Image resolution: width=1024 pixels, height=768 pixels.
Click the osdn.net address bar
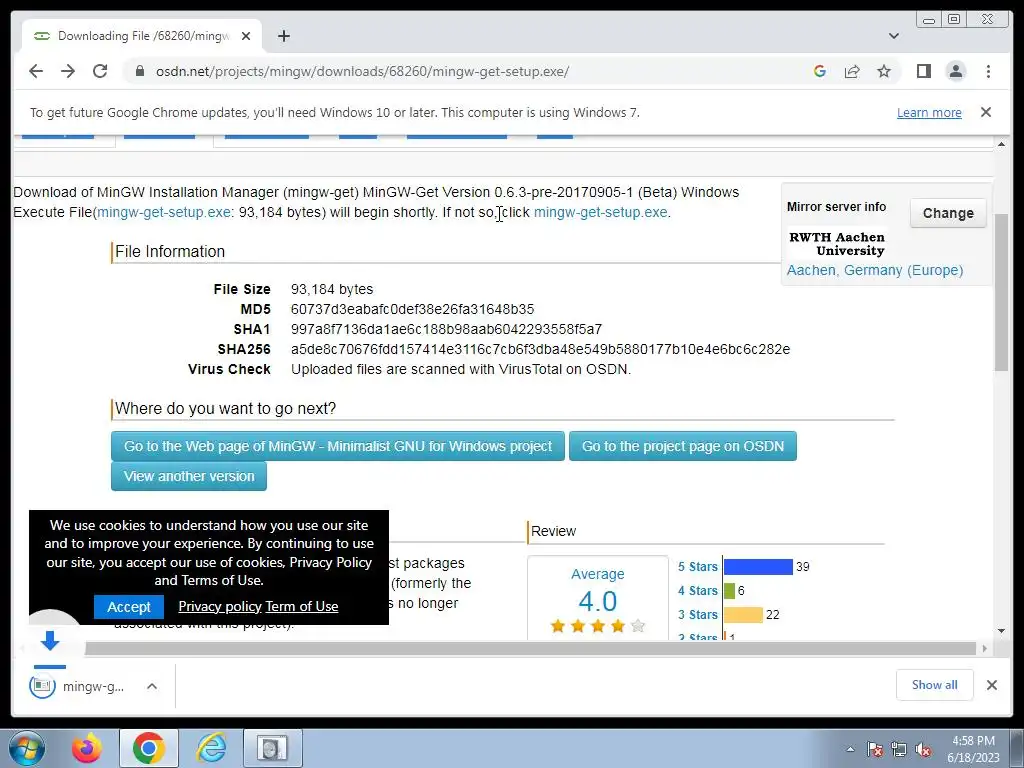point(362,71)
